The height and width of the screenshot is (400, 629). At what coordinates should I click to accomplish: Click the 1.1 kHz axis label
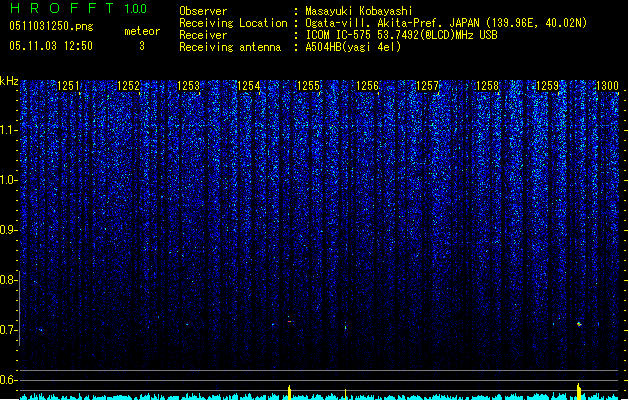pos(8,130)
